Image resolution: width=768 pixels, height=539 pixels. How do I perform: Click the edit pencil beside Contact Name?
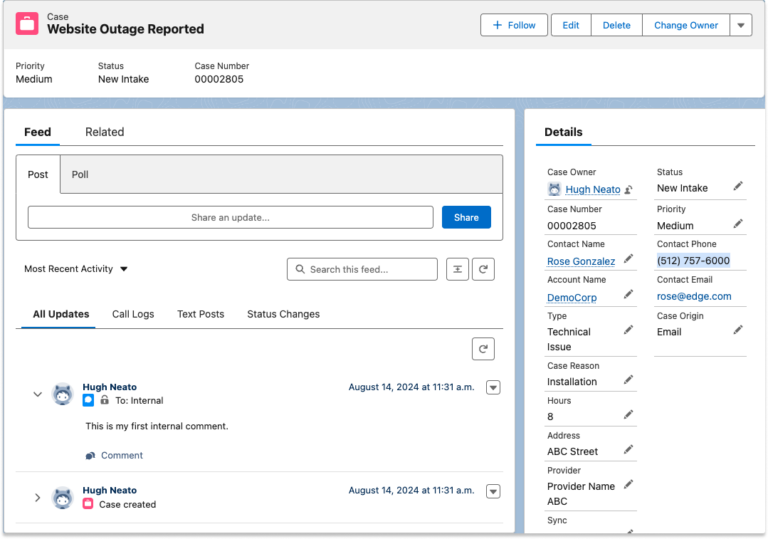(628, 259)
